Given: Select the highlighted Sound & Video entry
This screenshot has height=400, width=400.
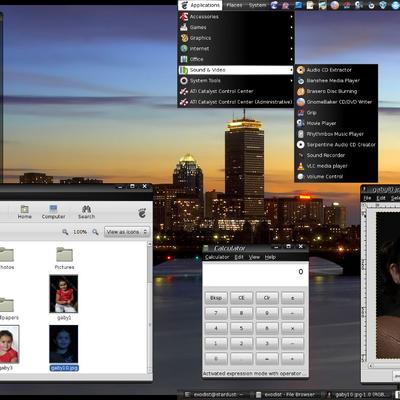Looking at the screenshot, I should coord(236,70).
